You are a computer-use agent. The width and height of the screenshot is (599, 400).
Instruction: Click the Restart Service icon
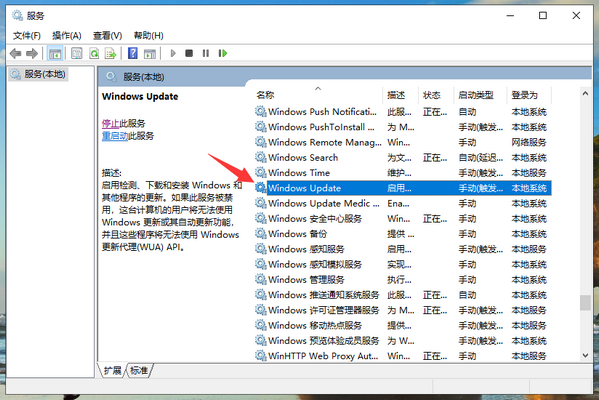pyautogui.click(x=223, y=53)
